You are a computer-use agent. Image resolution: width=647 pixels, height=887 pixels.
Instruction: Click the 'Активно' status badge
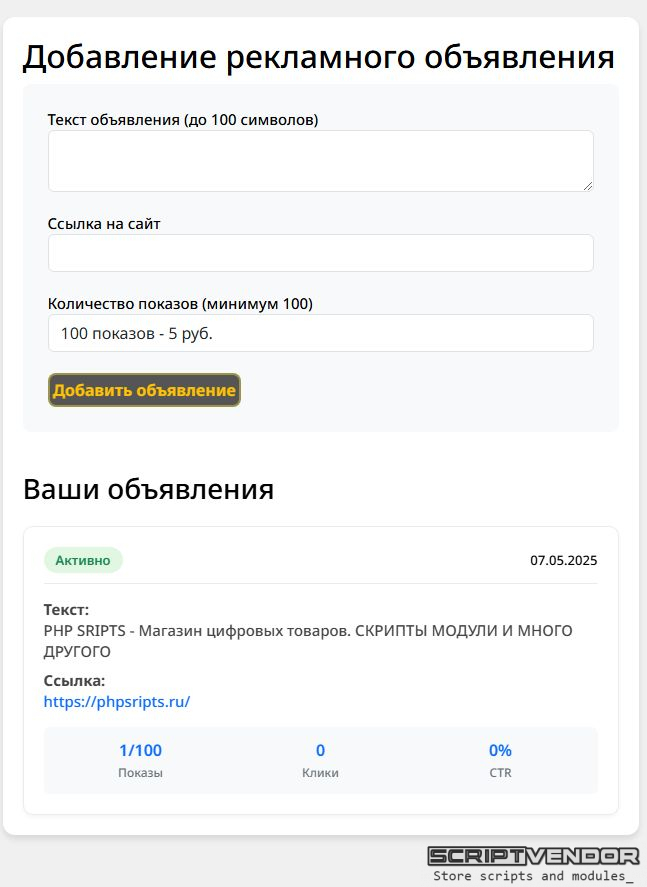click(83, 561)
